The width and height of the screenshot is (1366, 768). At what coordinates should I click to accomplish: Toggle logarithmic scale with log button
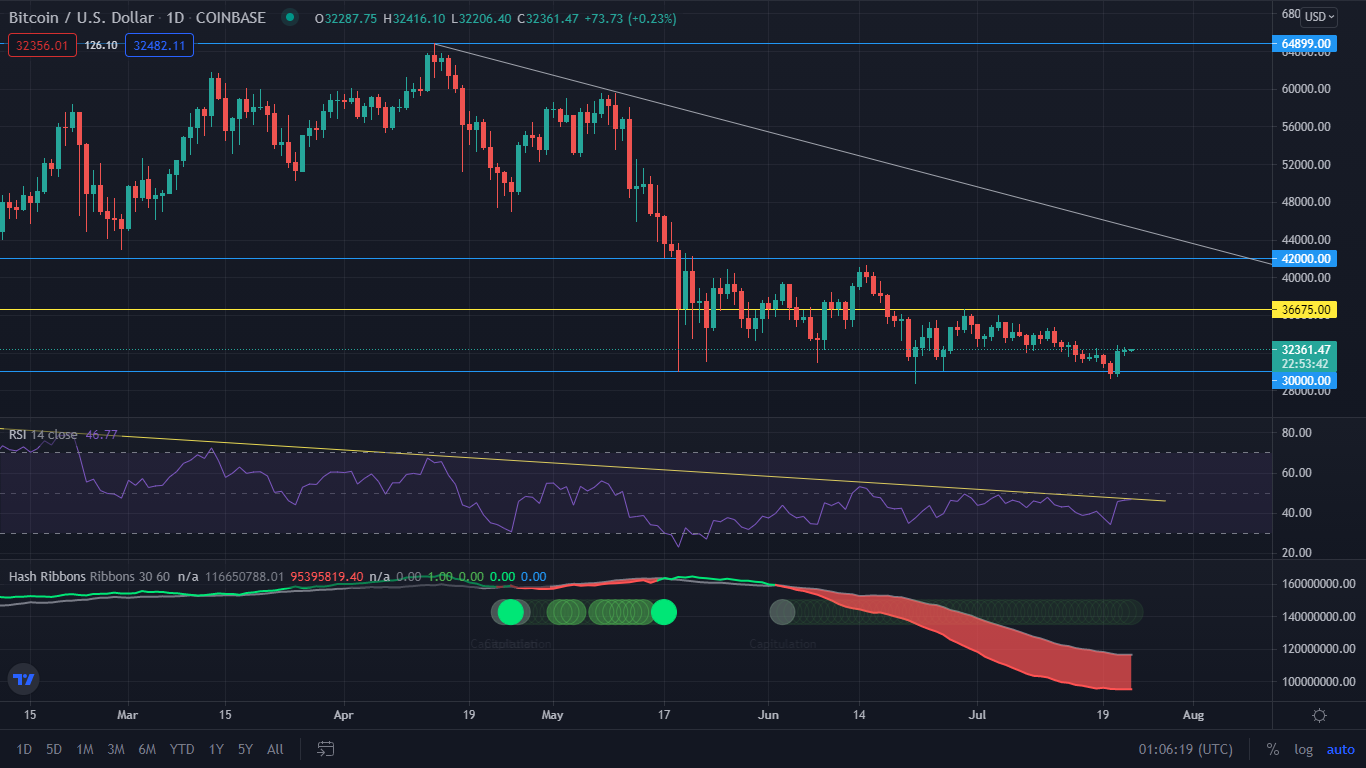[1303, 749]
